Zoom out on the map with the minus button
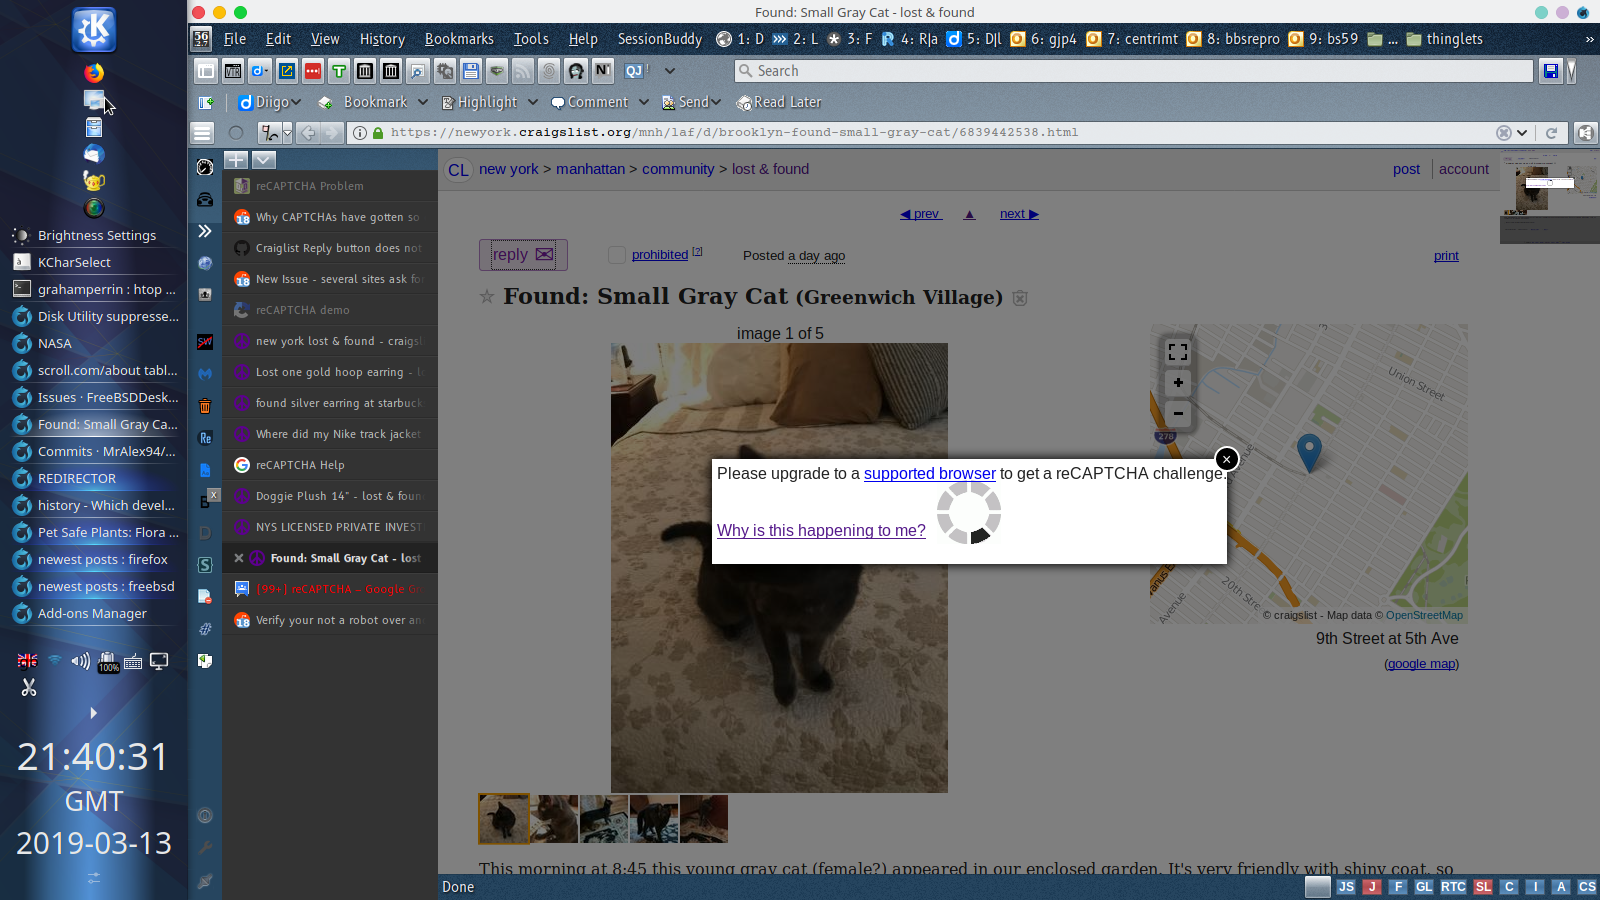Image resolution: width=1600 pixels, height=900 pixels. (1178, 413)
